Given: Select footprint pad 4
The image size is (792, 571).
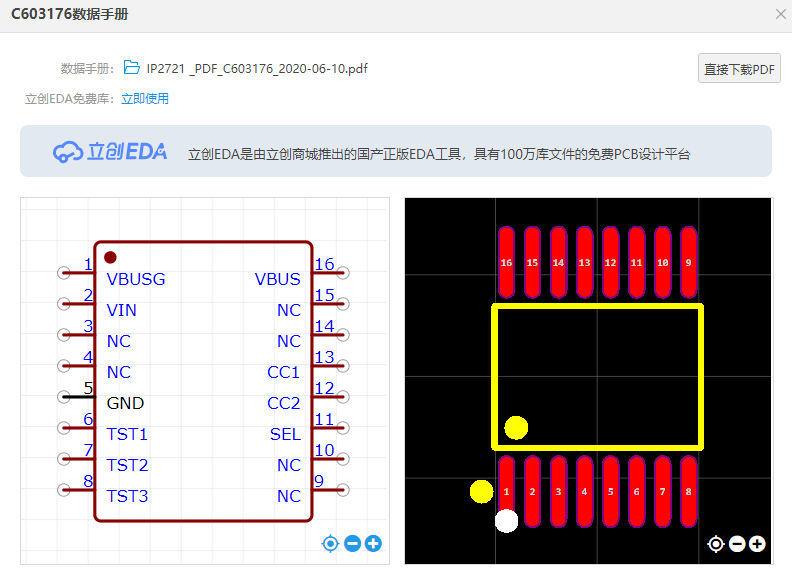Looking at the screenshot, I should click(x=584, y=491).
